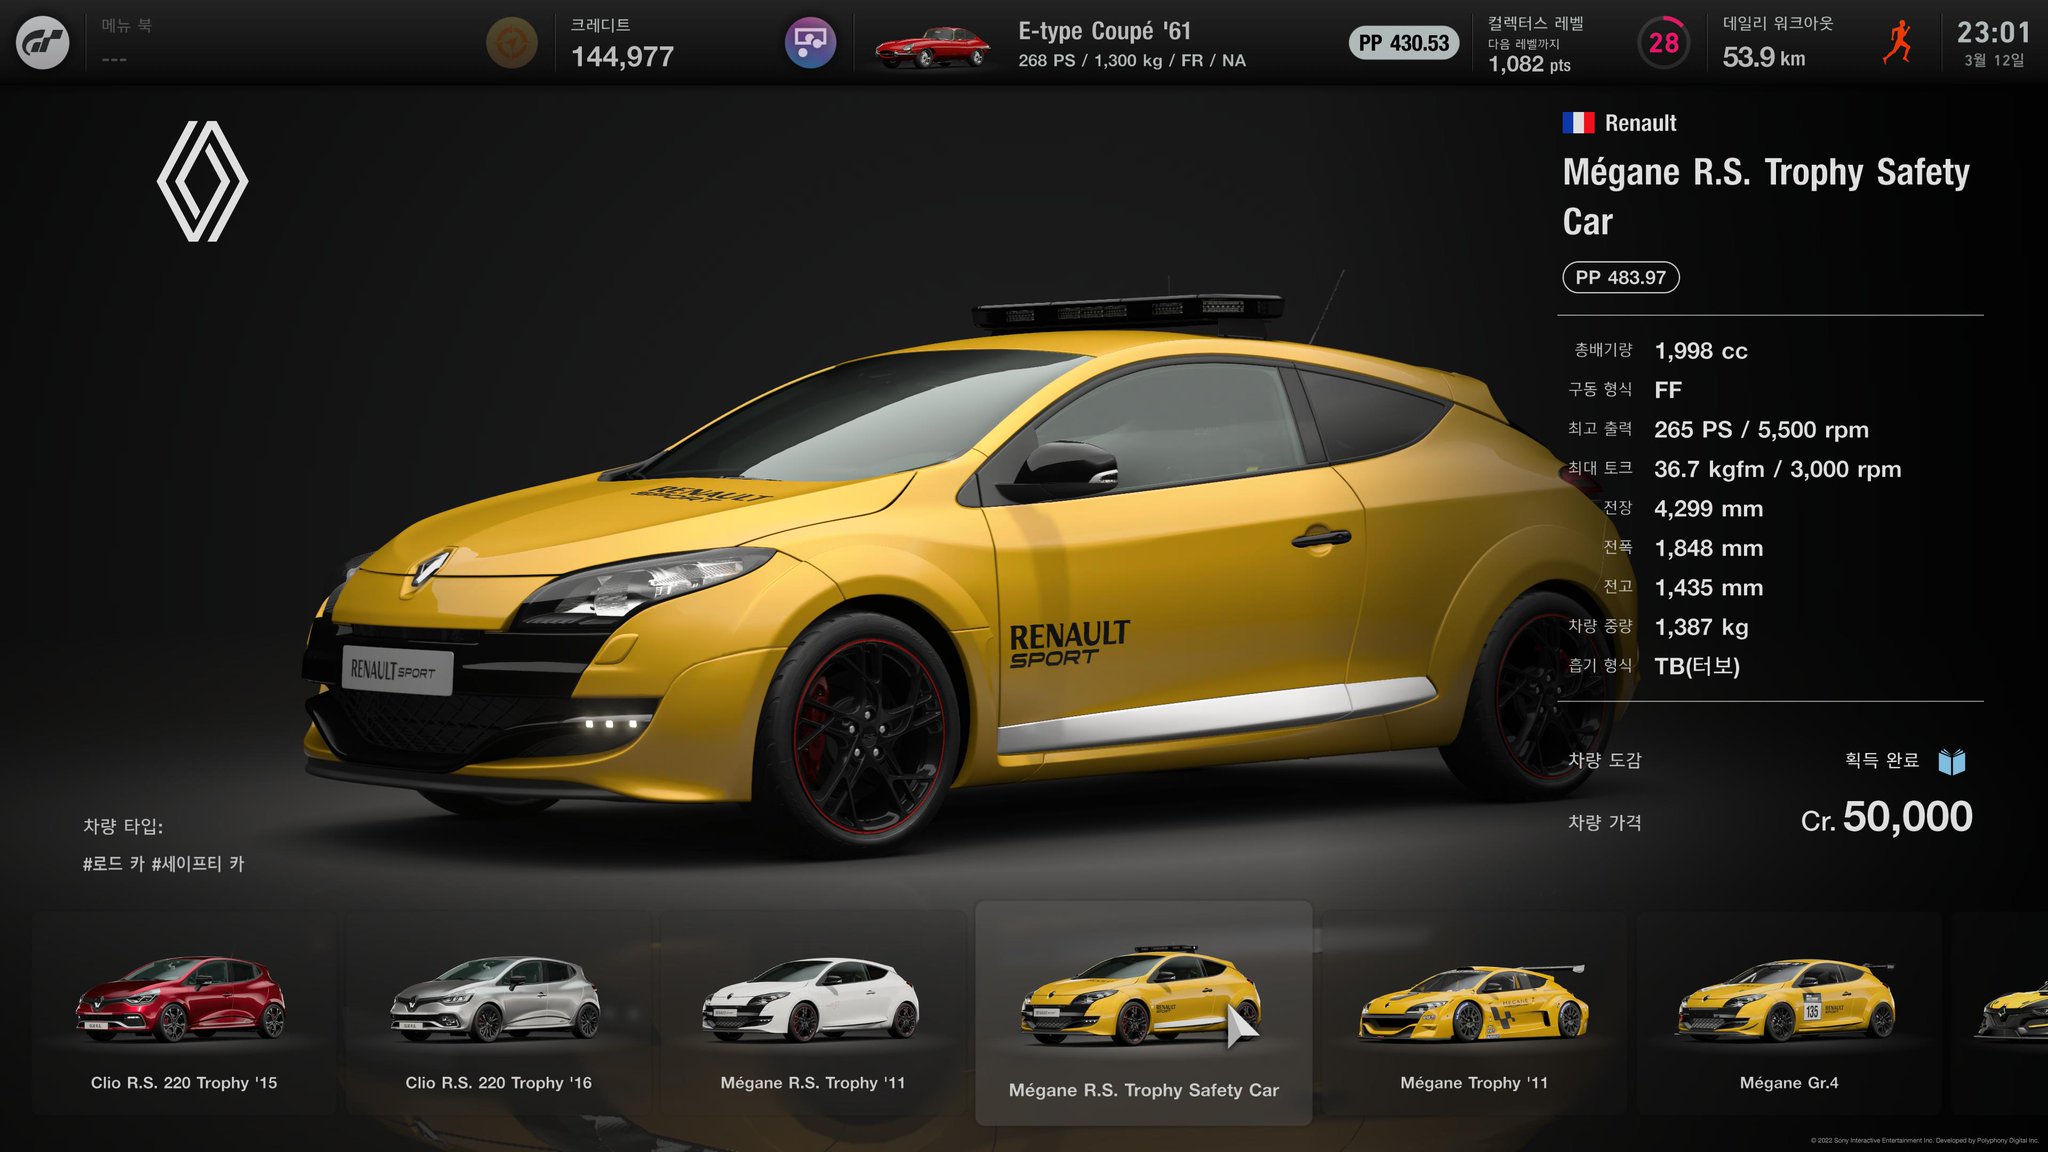The image size is (2048, 1152).
Task: Click the PP 430.53 badge
Action: point(1404,43)
